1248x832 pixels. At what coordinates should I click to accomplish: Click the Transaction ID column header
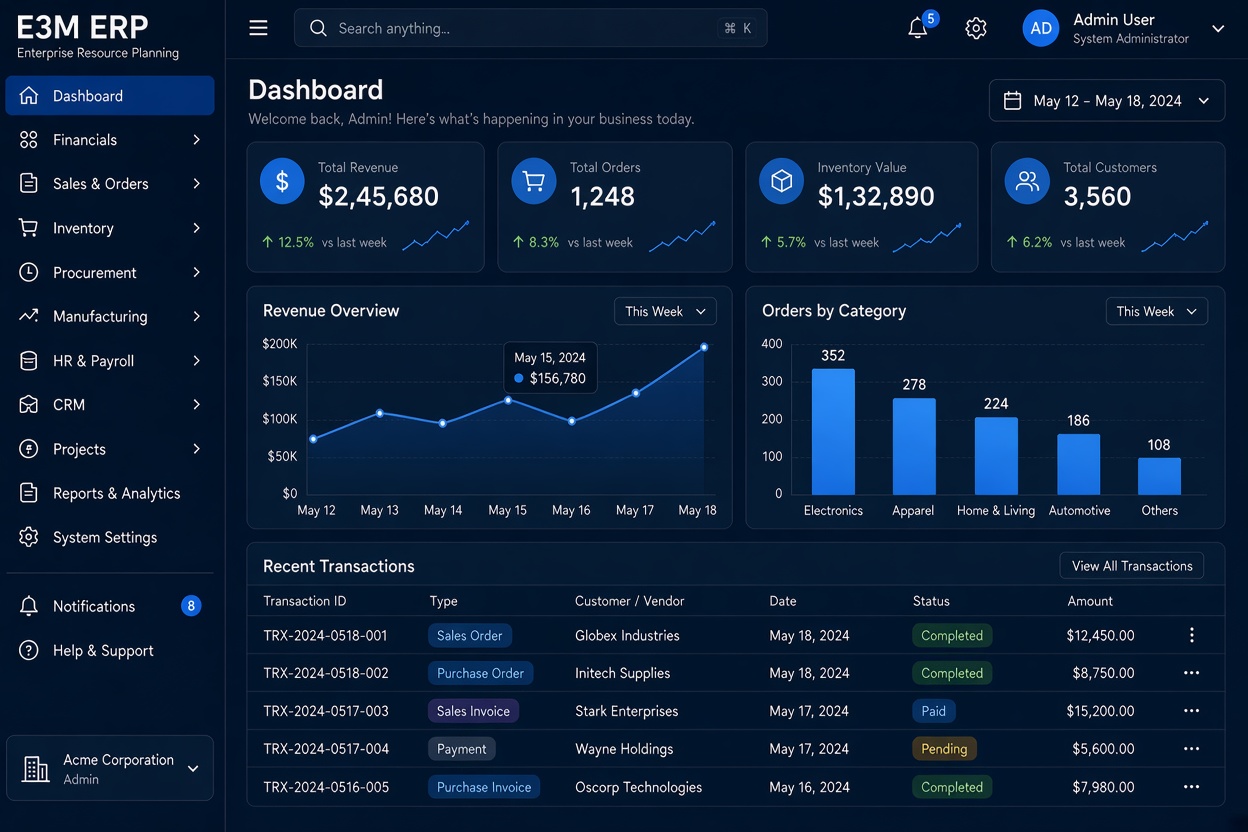coord(304,601)
